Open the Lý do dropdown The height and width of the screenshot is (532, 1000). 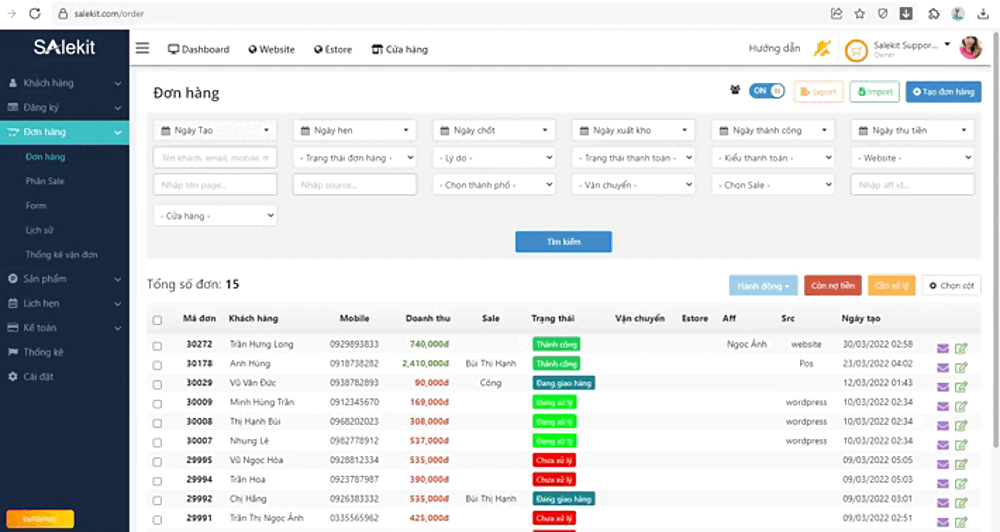[494, 158]
